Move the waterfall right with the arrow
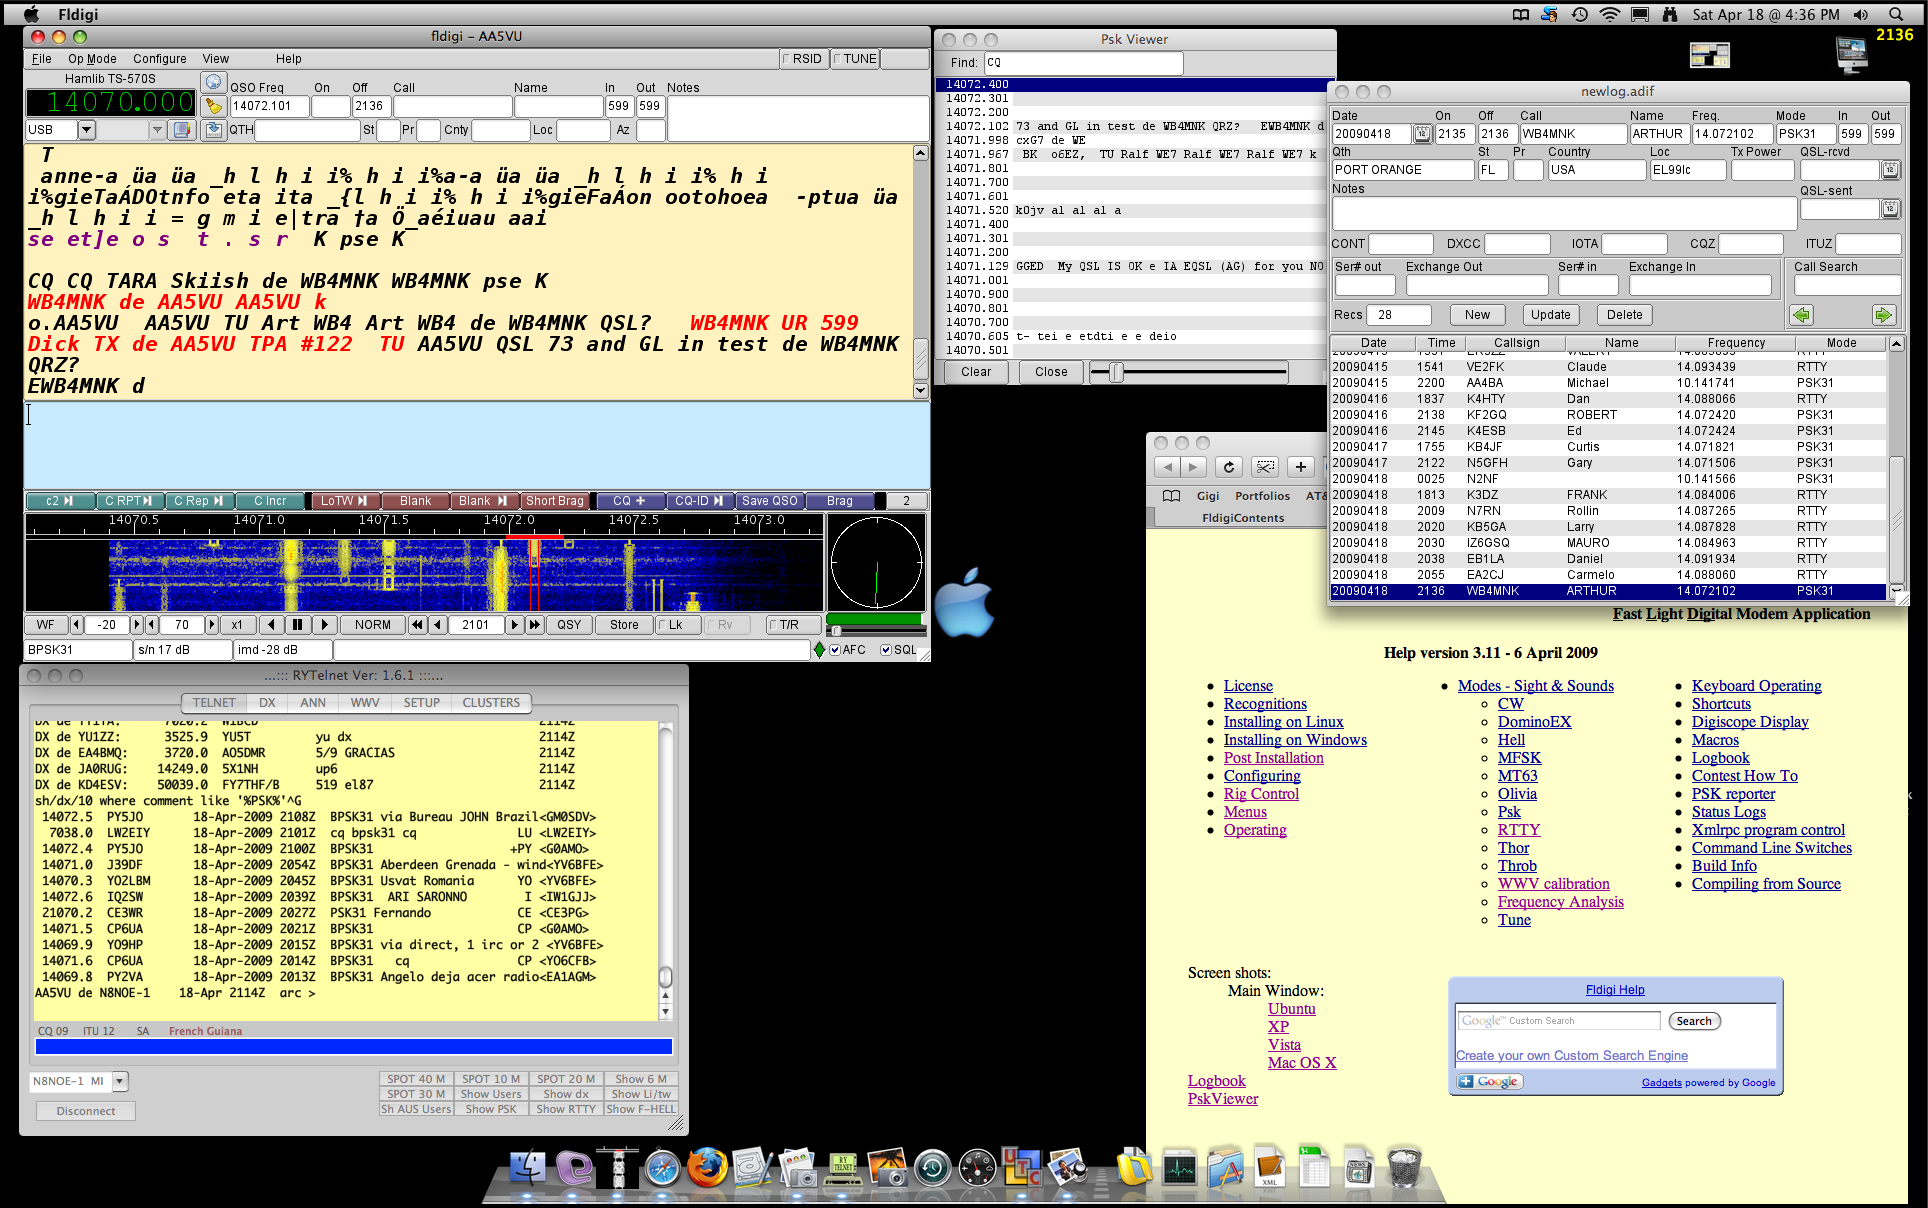This screenshot has height=1208, width=1928. click(x=323, y=625)
